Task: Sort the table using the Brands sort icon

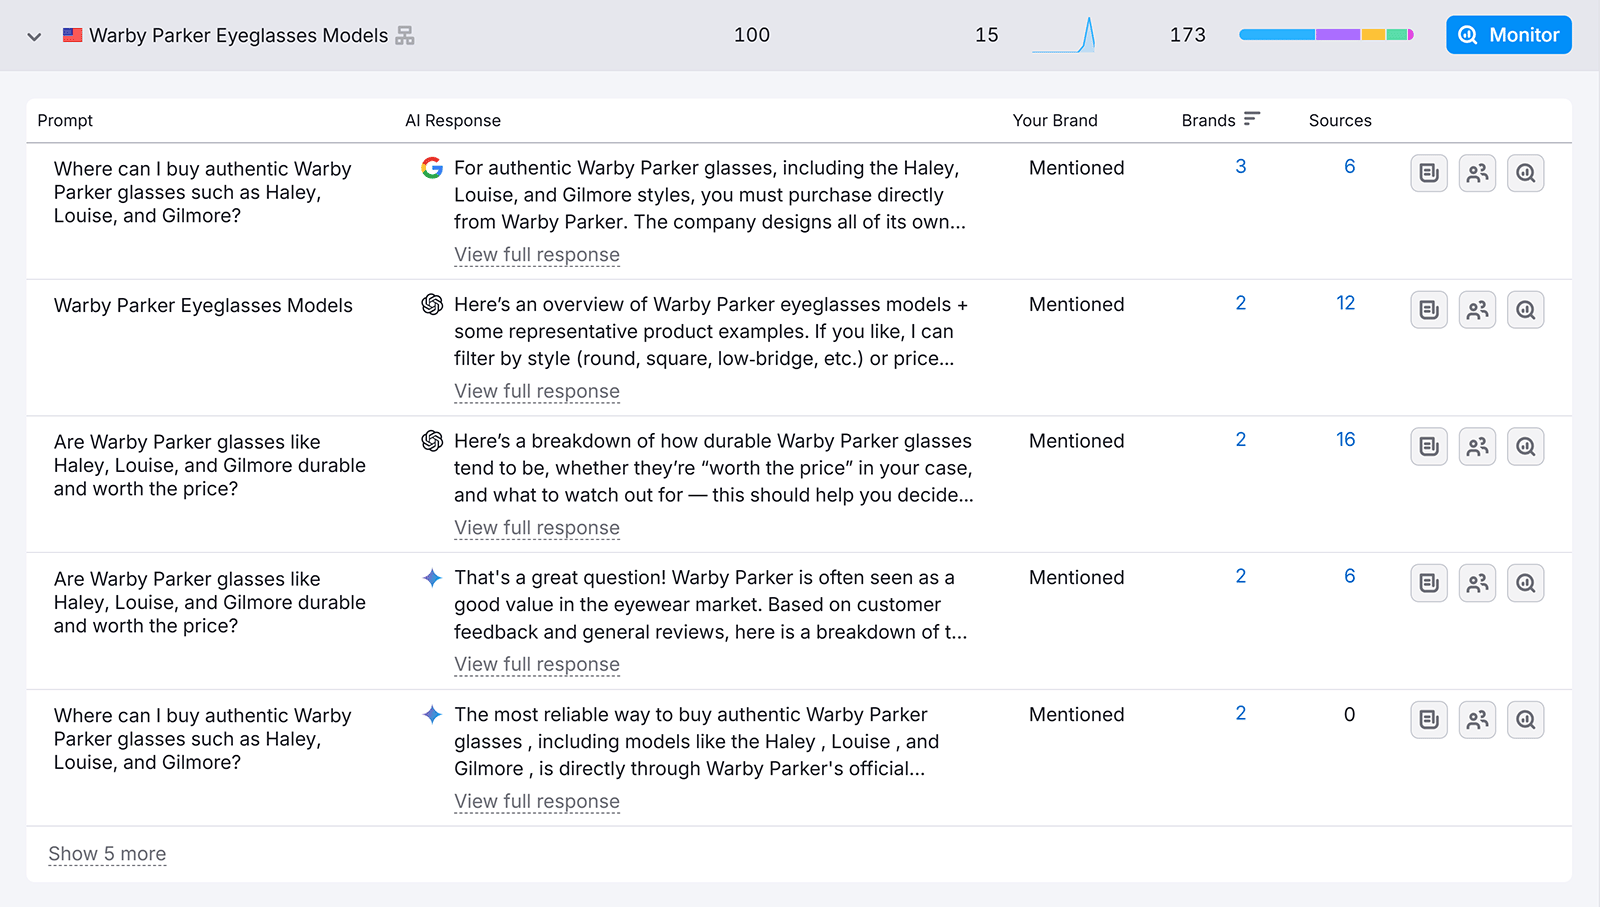Action: [x=1251, y=119]
